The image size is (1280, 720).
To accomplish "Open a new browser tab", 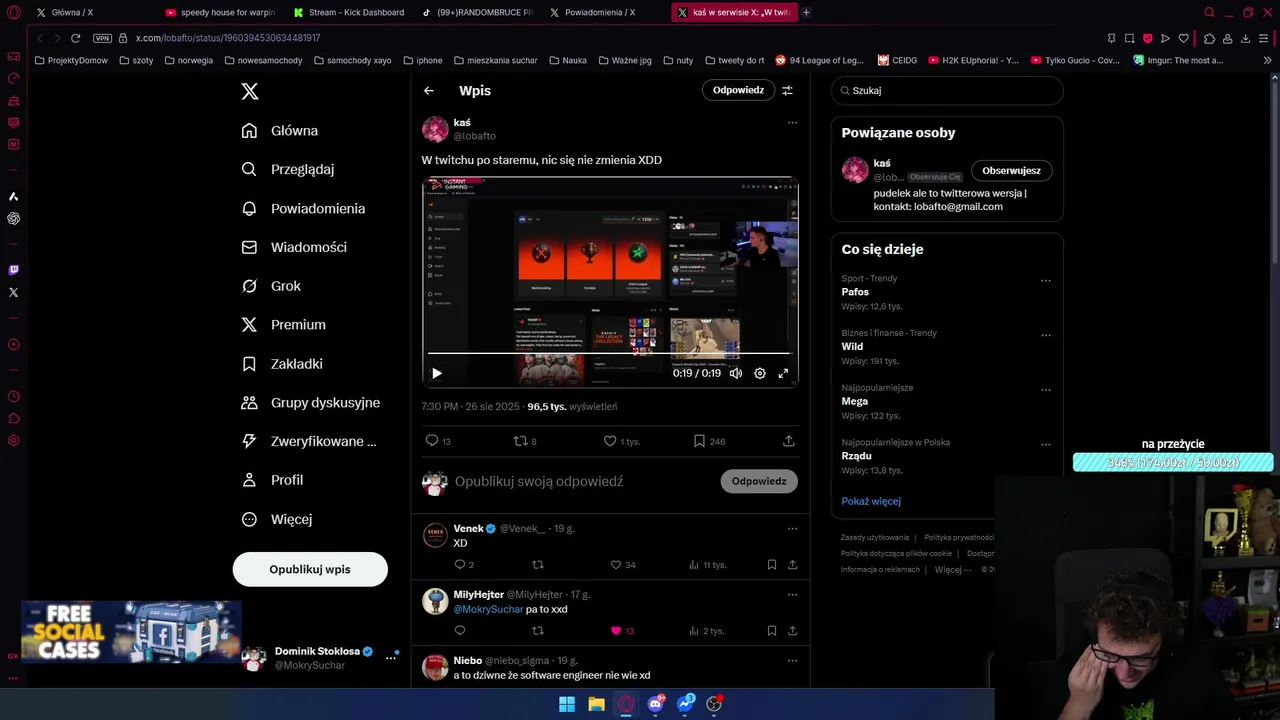I will (806, 12).
